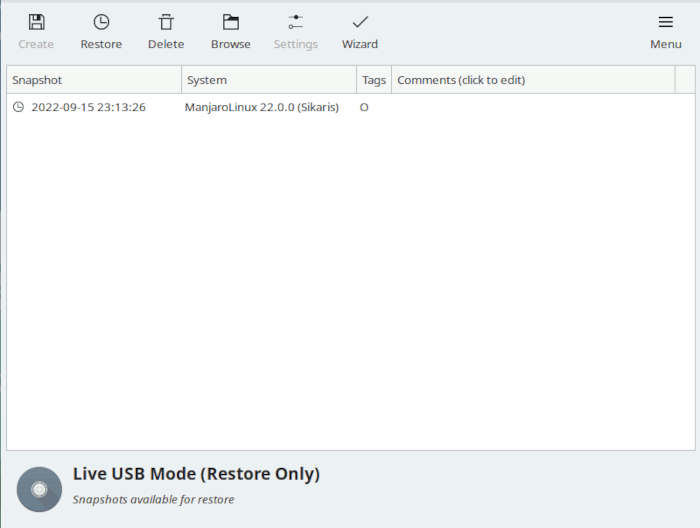Click the Comments (click to edit) header
Viewport: 700px width, 528px height.
(x=533, y=80)
